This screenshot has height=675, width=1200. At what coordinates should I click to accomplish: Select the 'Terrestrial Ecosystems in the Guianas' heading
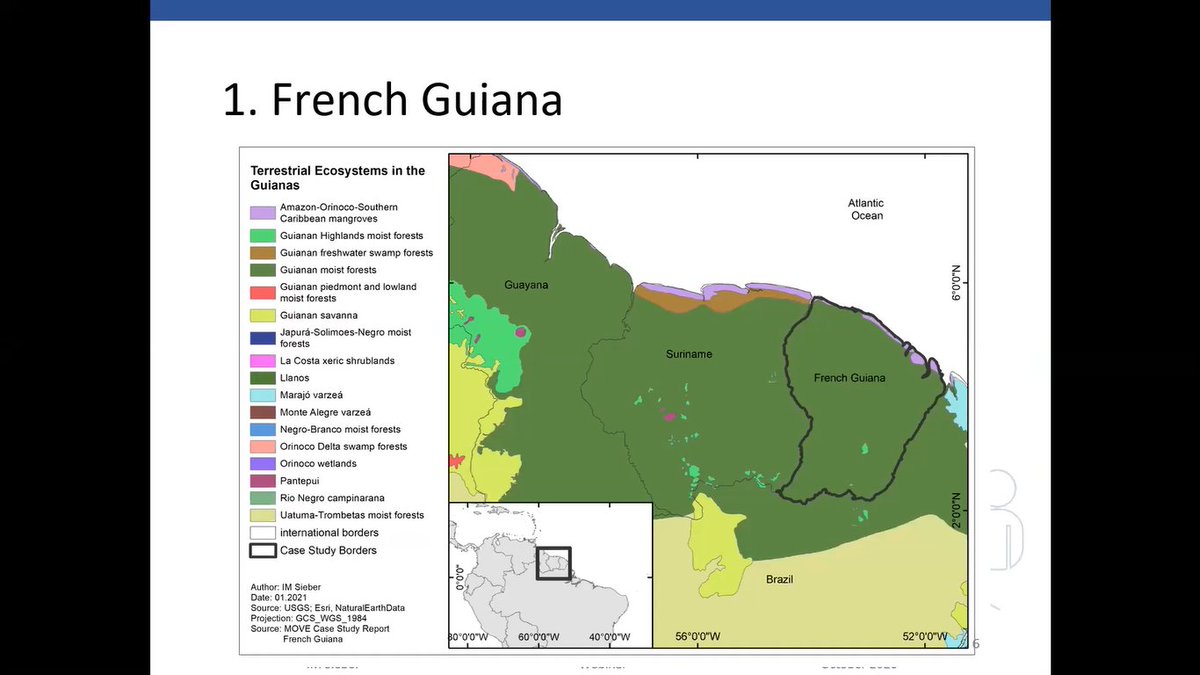point(337,178)
